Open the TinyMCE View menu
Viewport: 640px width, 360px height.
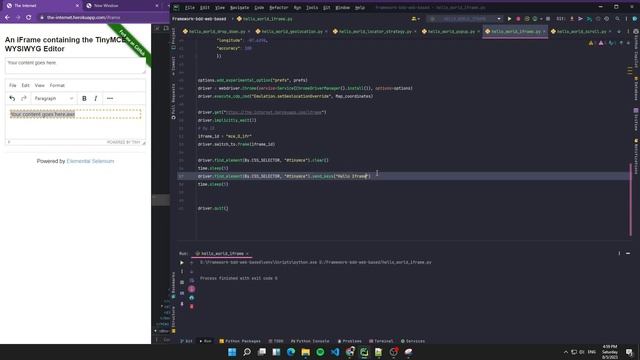tap(40, 85)
